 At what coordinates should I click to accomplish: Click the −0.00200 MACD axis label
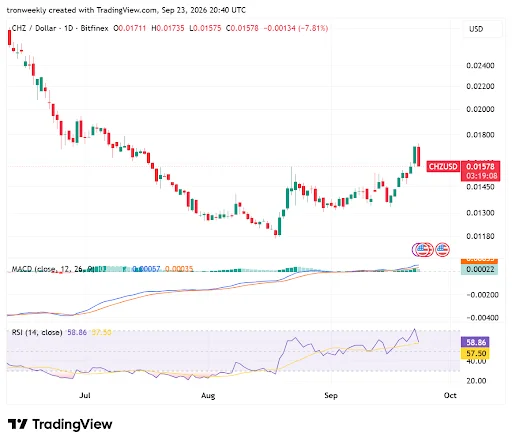[x=482, y=295]
